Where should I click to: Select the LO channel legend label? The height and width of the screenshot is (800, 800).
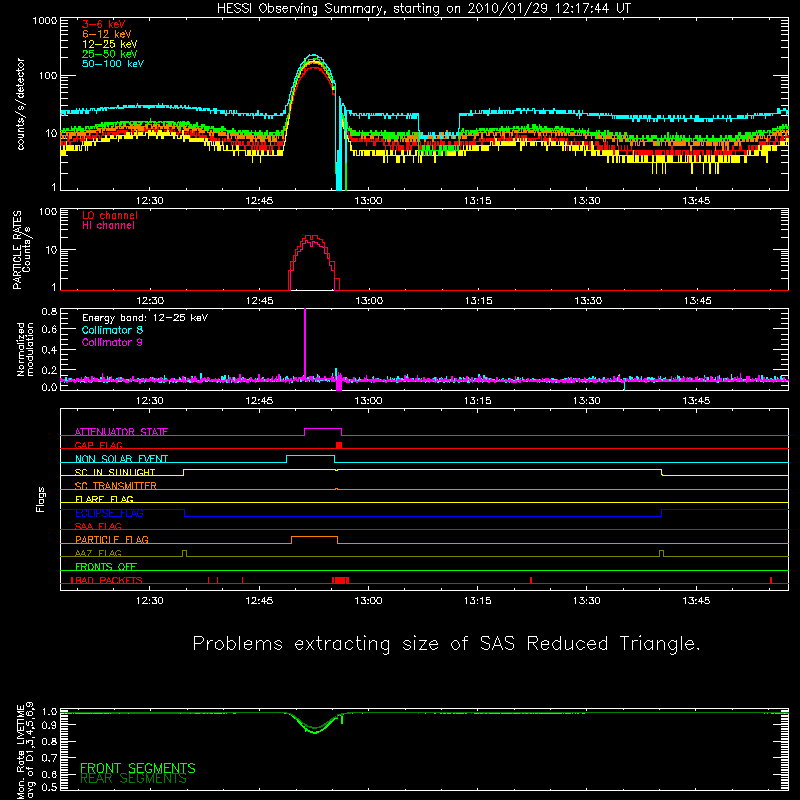coord(109,215)
